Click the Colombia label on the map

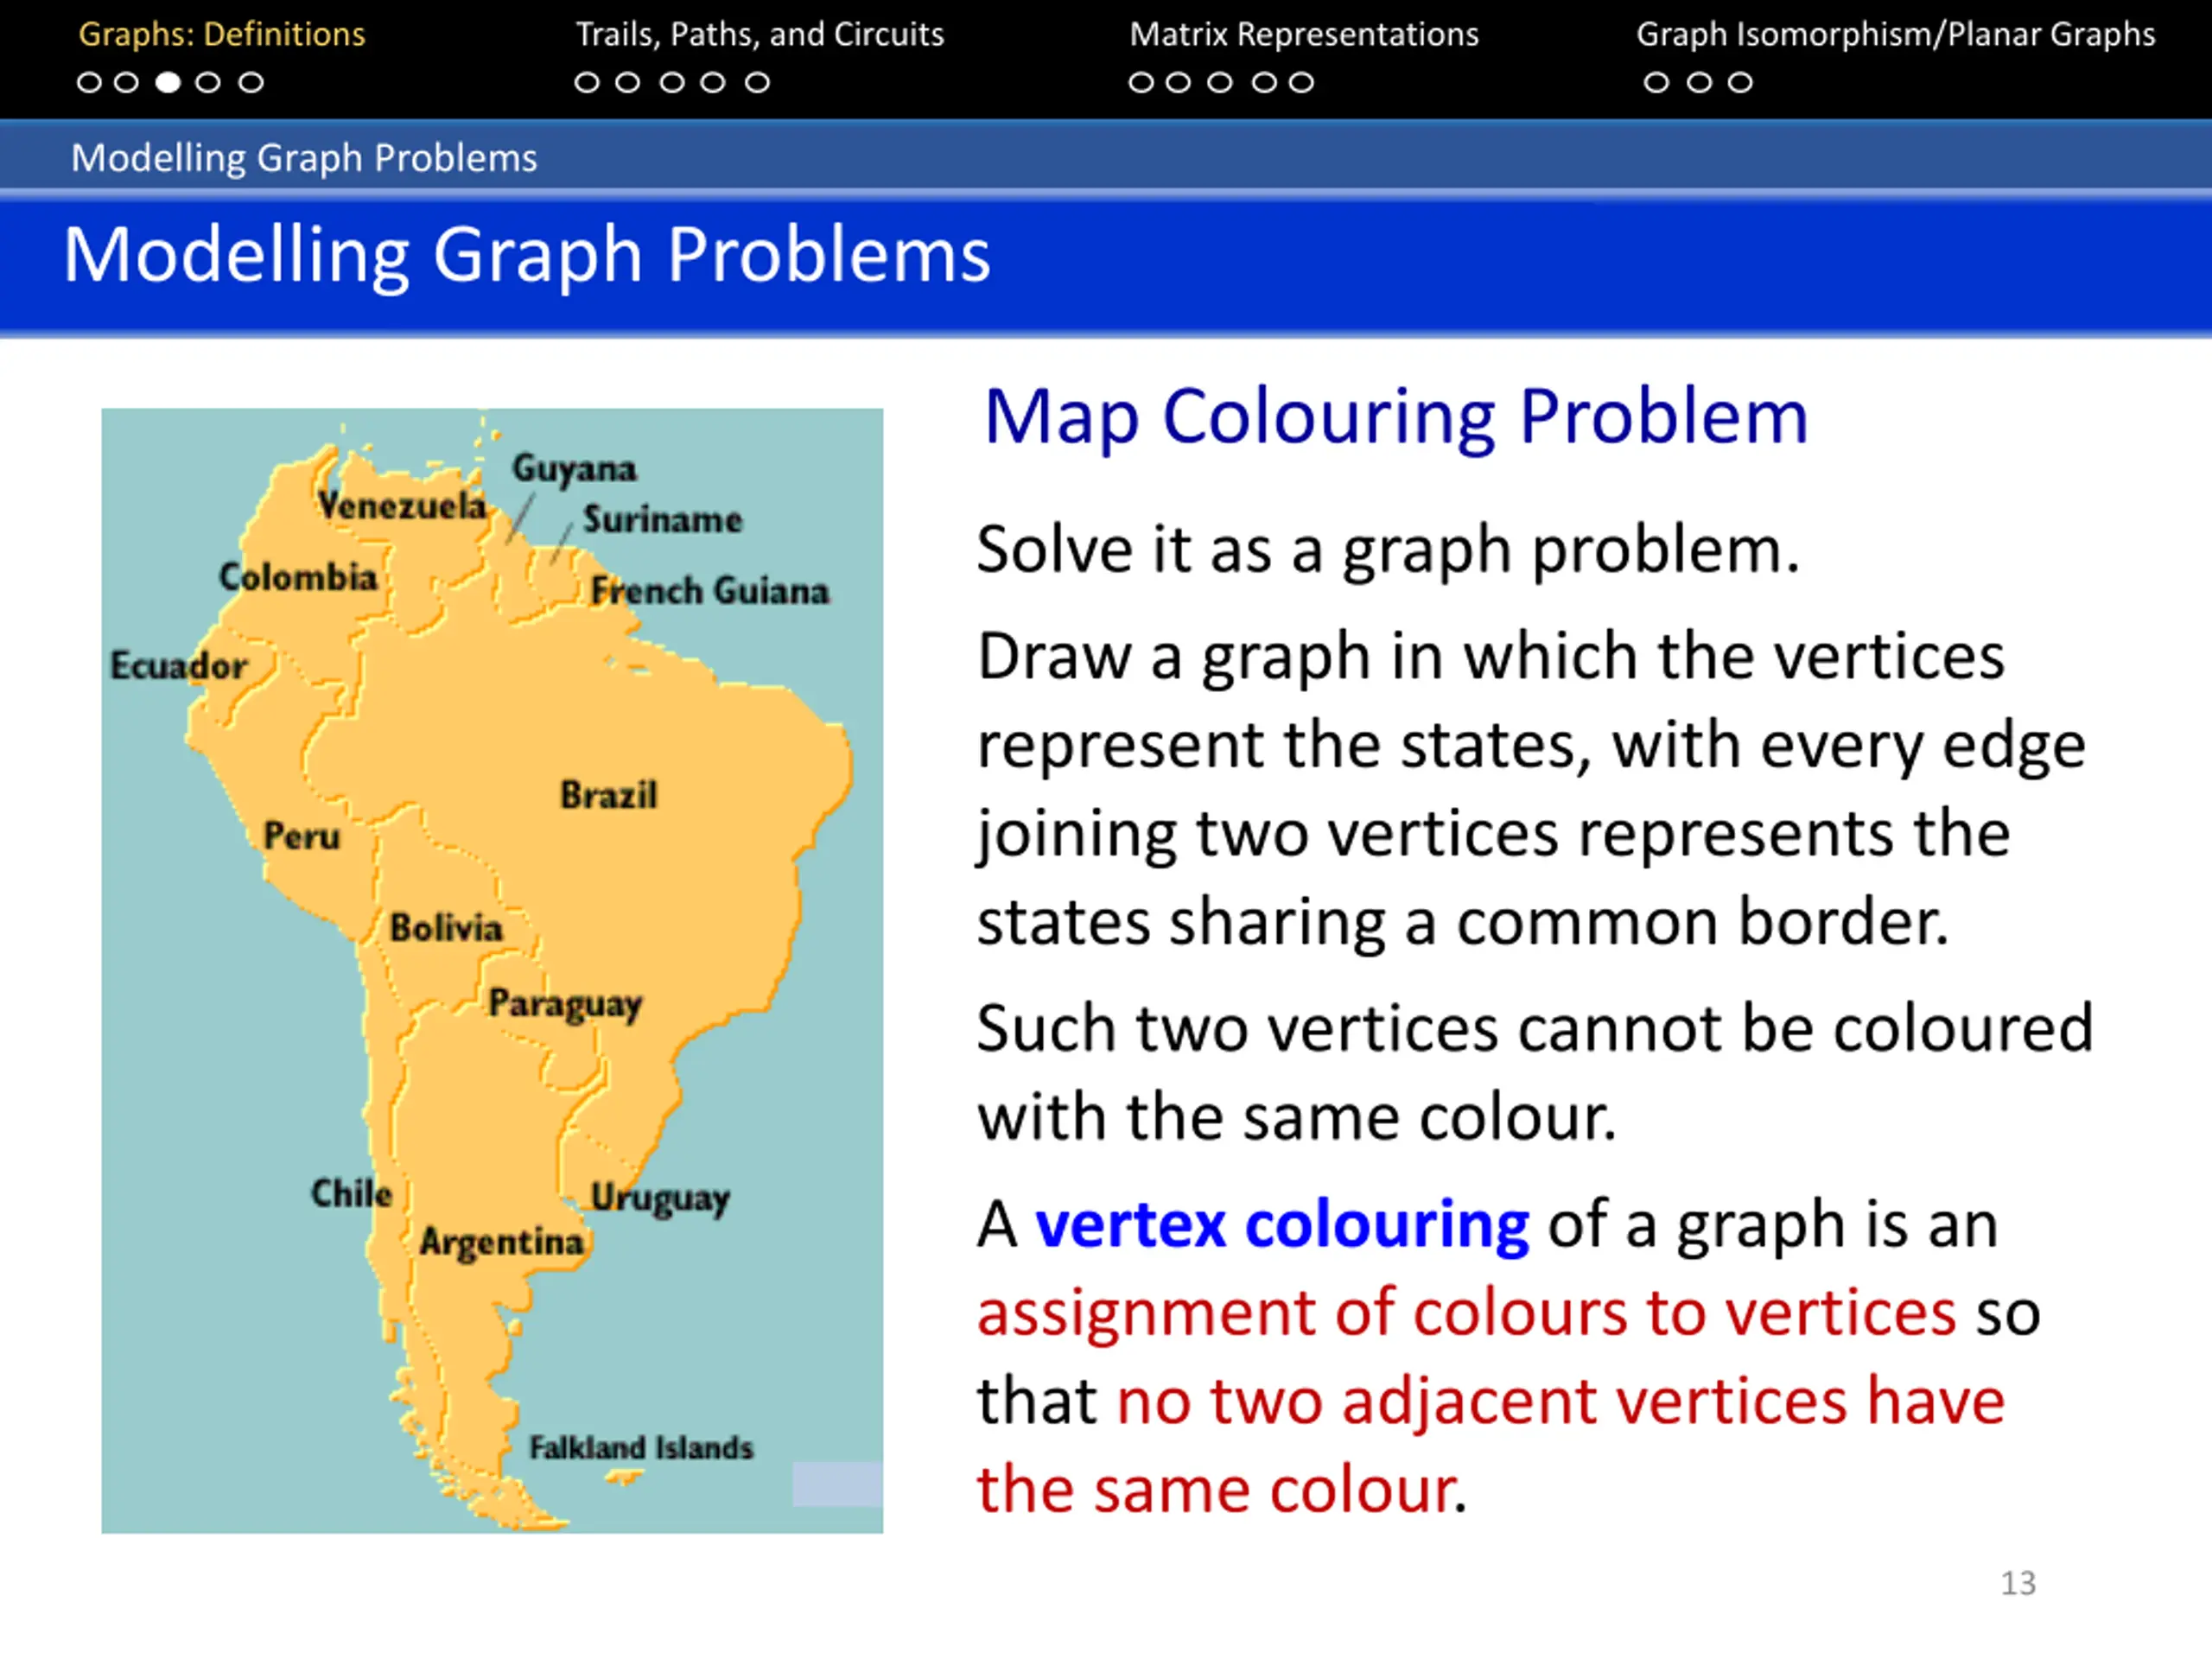[298, 577]
